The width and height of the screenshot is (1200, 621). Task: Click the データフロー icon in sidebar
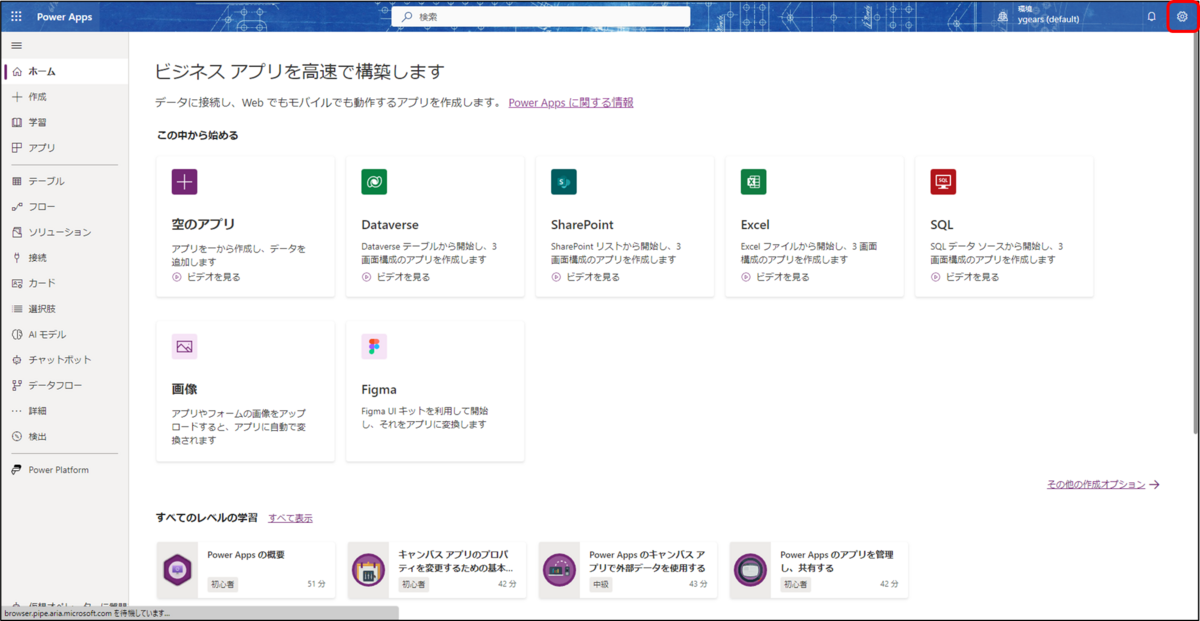[x=17, y=385]
